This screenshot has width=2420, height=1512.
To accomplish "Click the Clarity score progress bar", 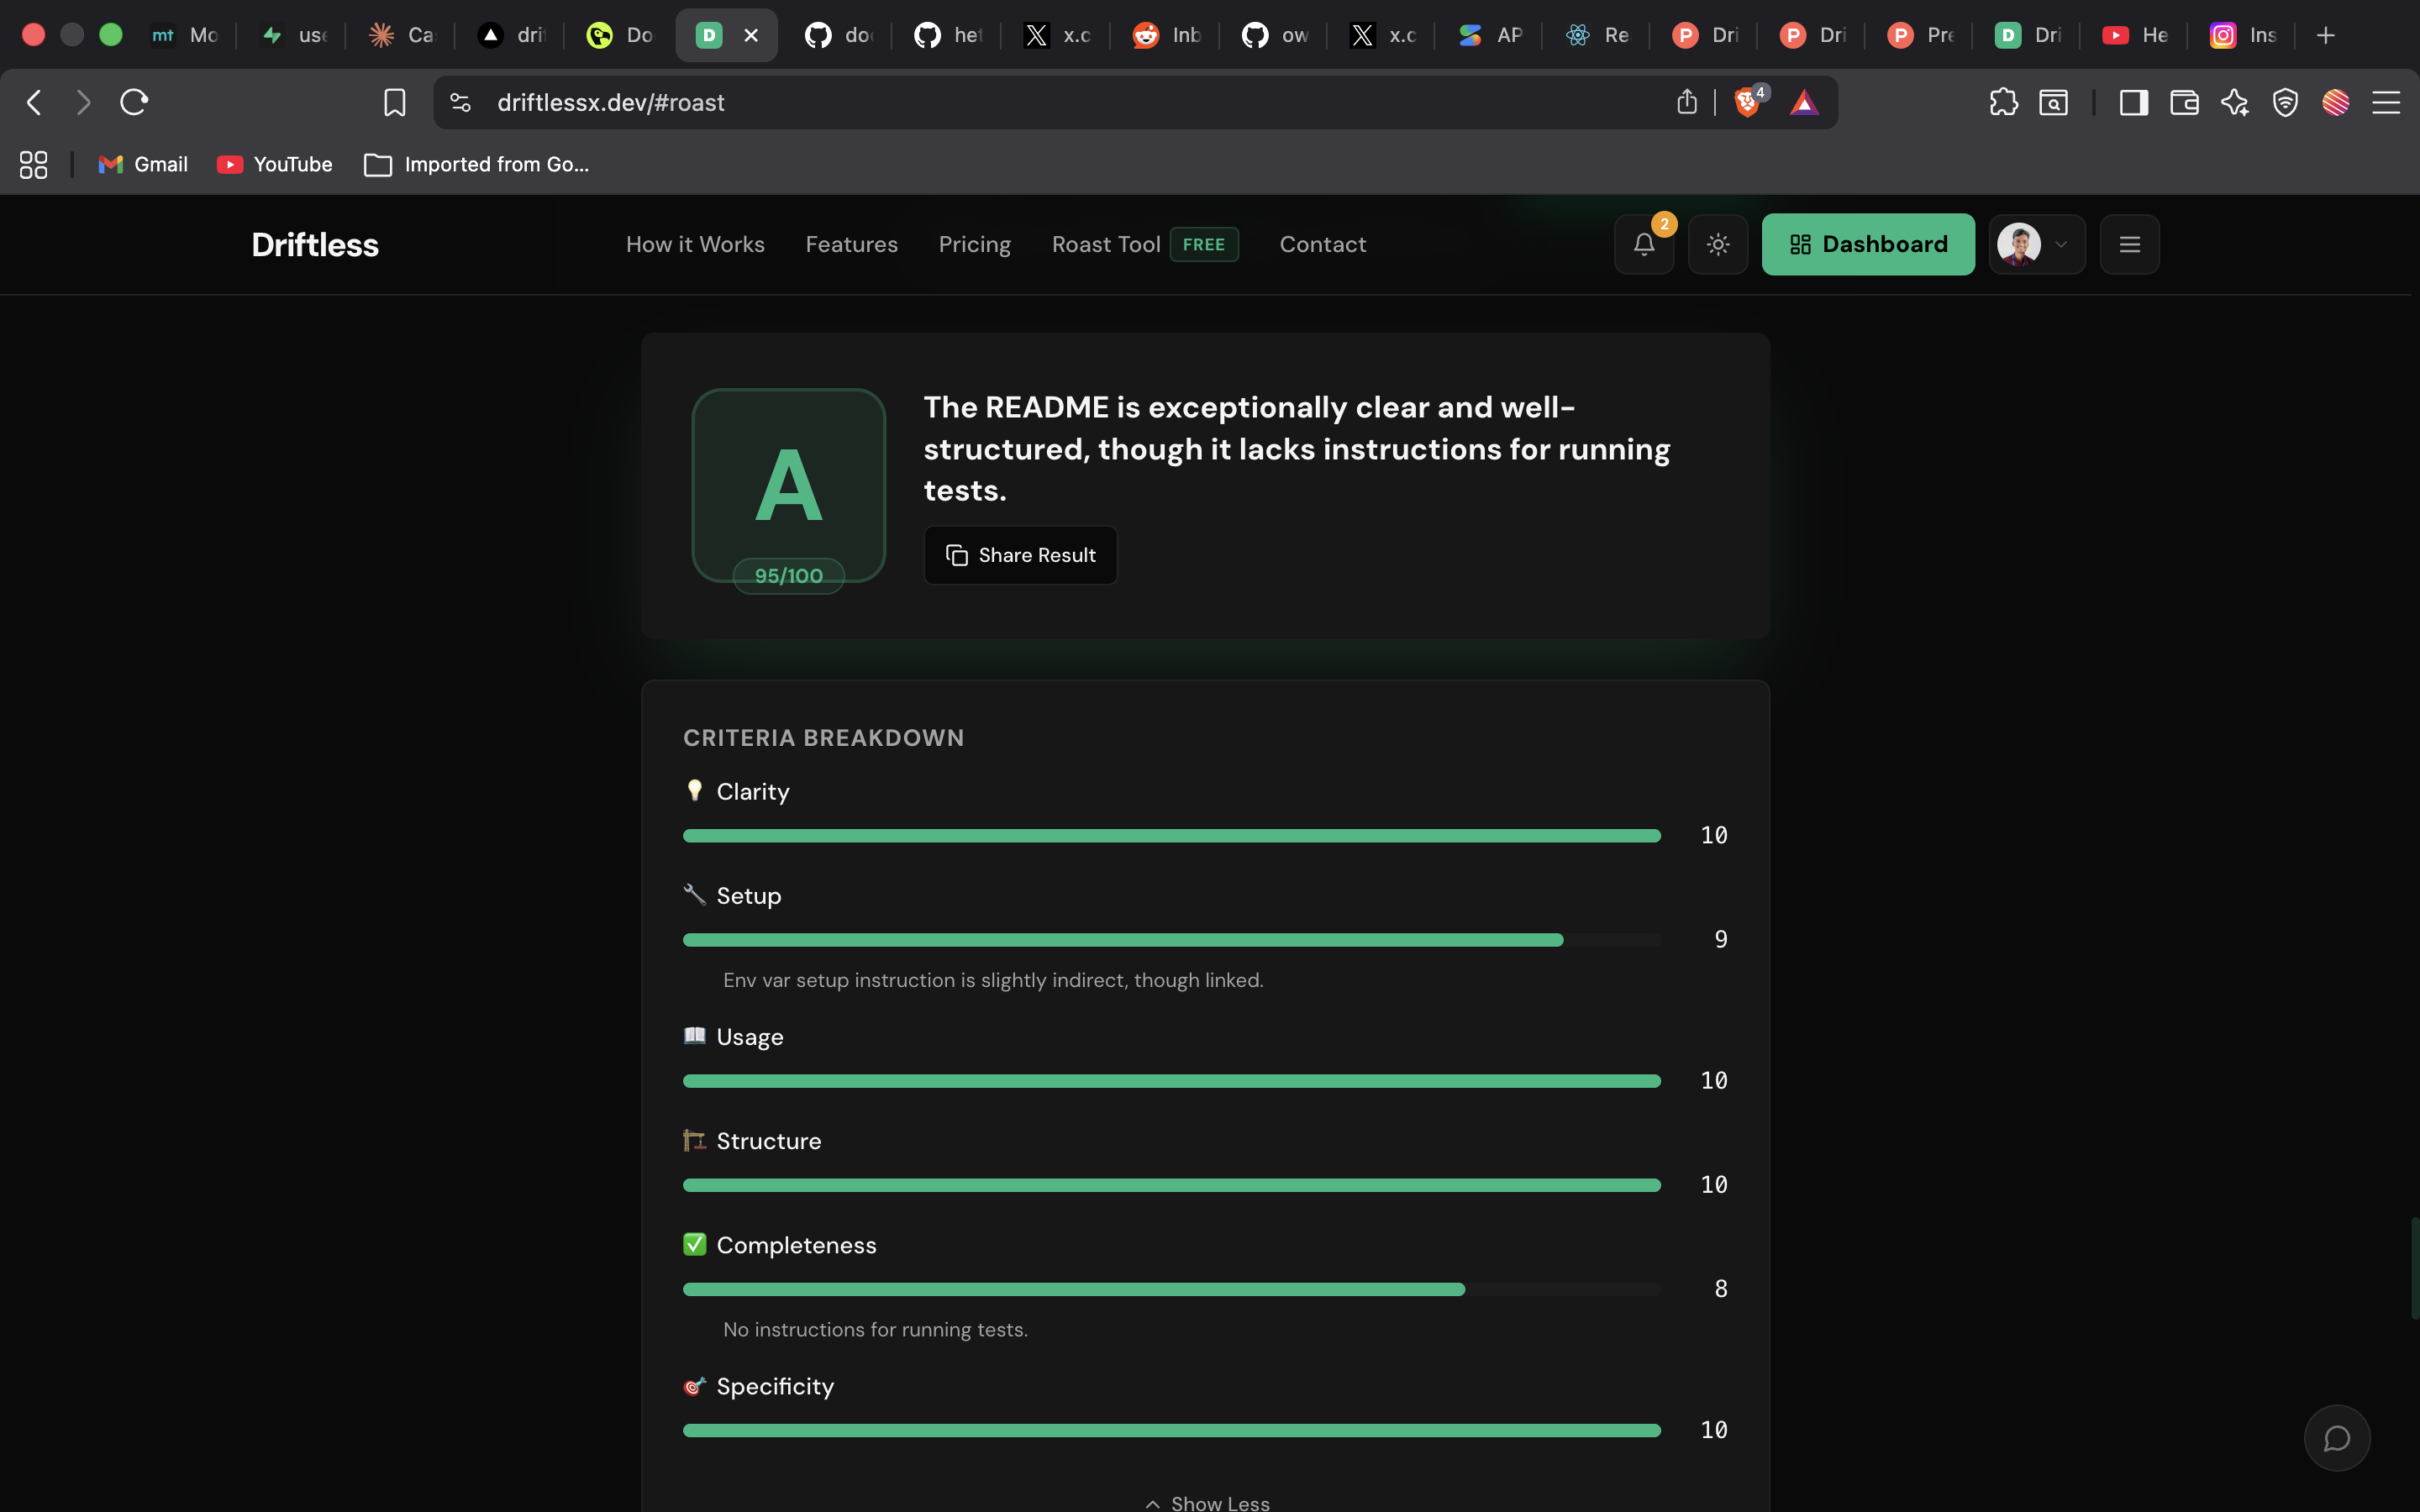I will point(1171,836).
